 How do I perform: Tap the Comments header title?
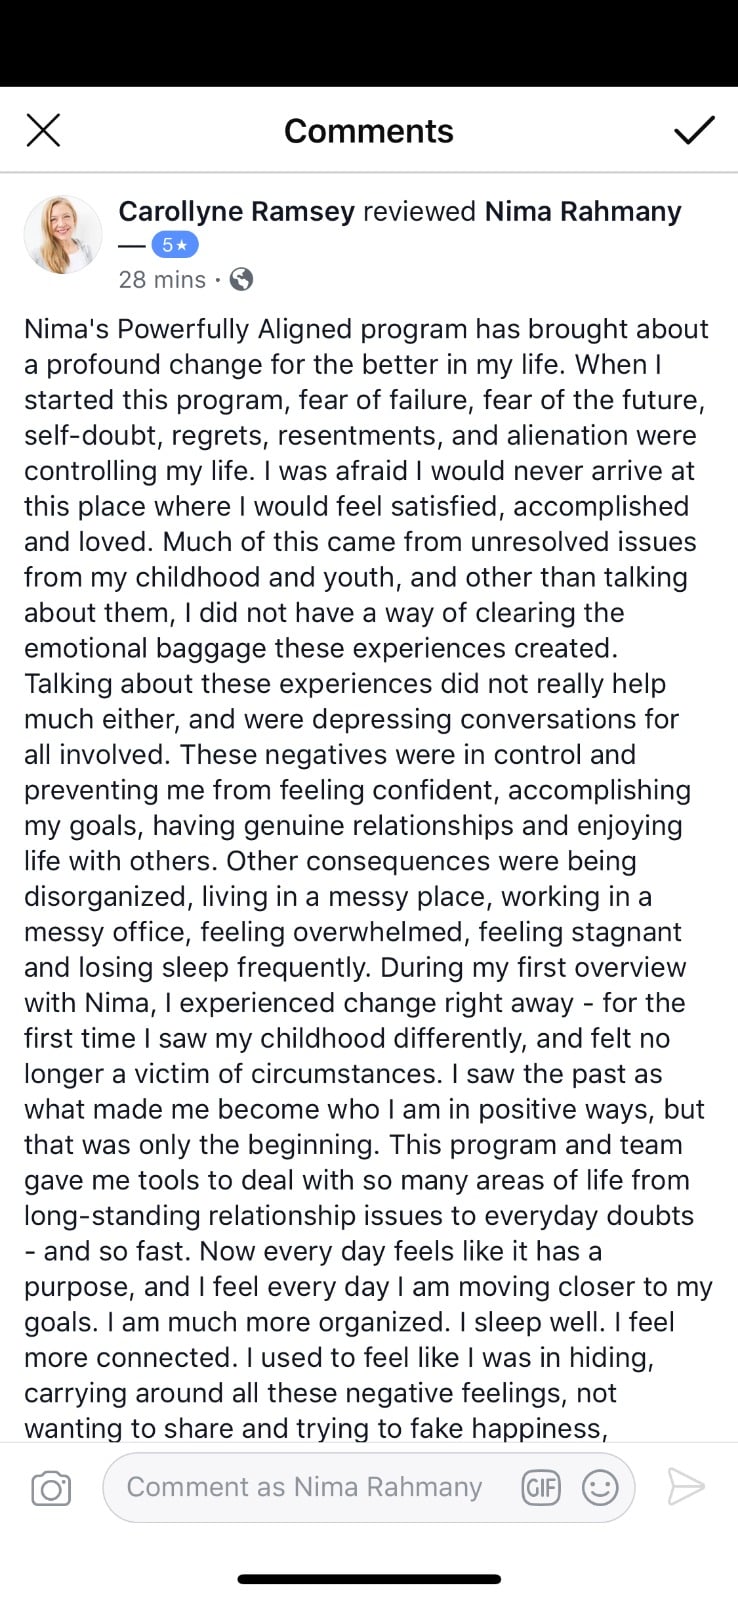(x=368, y=131)
